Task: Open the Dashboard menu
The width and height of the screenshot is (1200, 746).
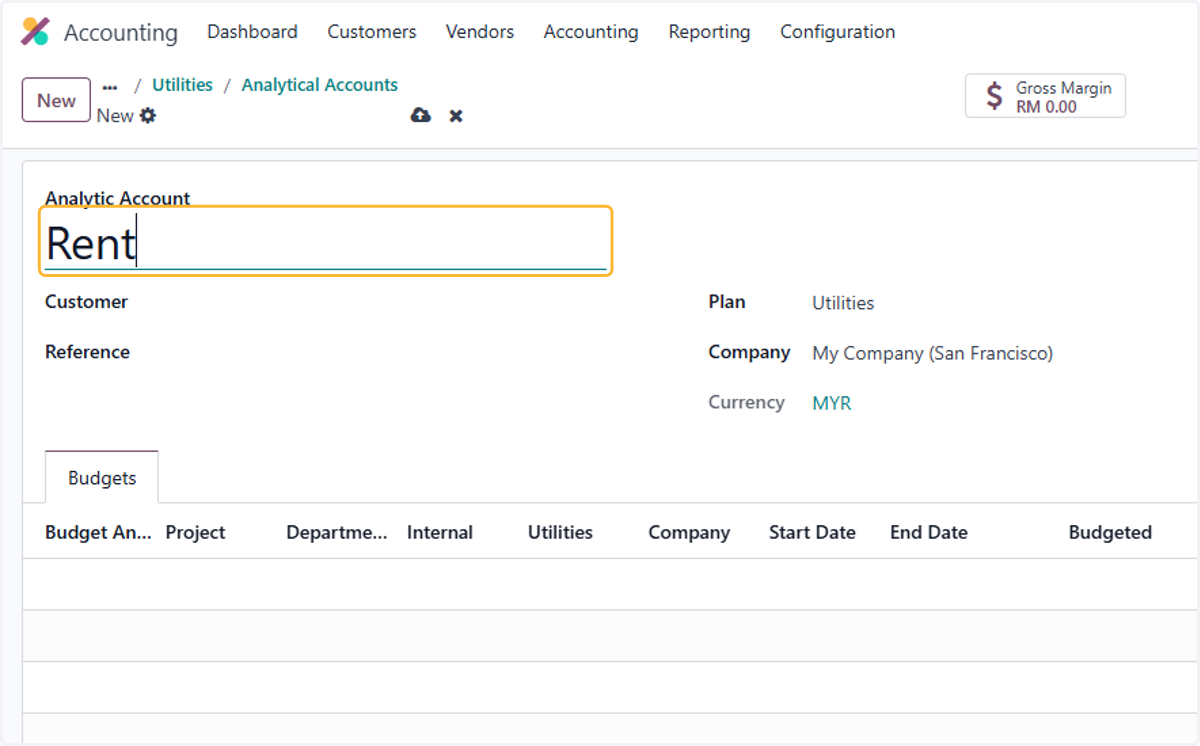Action: [252, 32]
